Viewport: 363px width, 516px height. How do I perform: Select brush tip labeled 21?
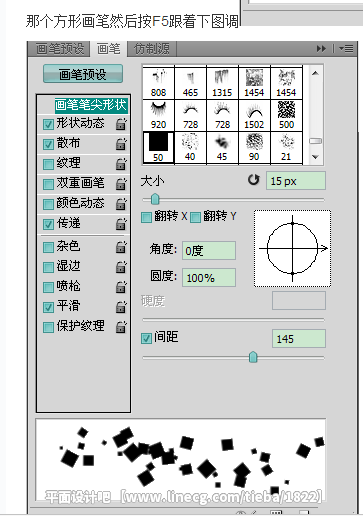click(x=286, y=147)
